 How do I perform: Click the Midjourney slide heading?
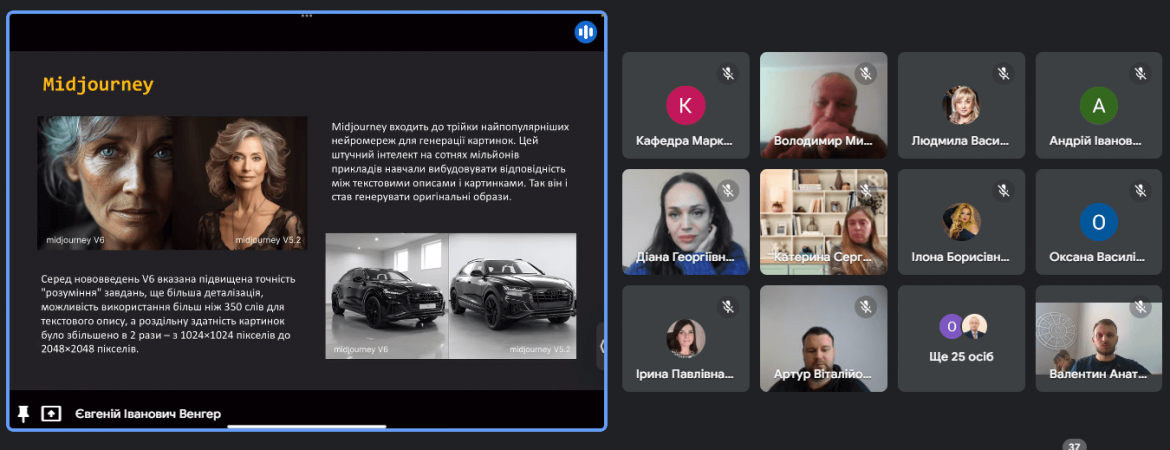98,84
